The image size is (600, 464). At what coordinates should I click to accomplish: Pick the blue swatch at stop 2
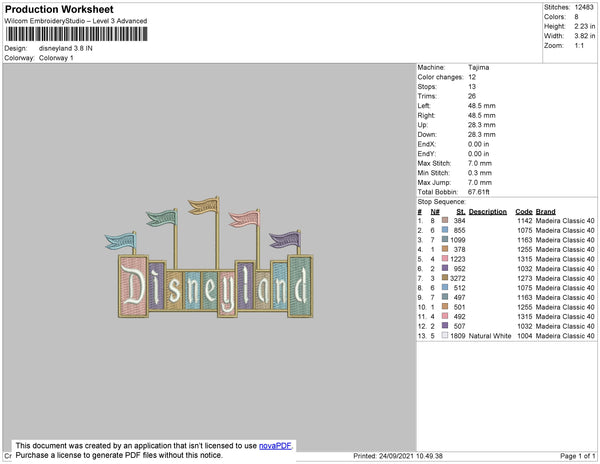click(x=445, y=230)
